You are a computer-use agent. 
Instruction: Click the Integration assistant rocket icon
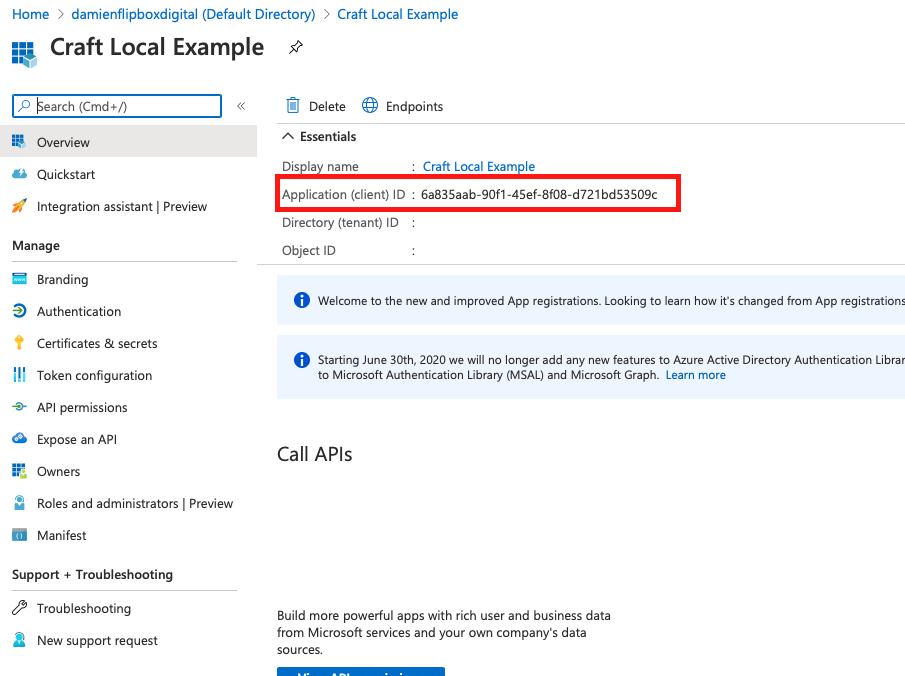pos(19,206)
